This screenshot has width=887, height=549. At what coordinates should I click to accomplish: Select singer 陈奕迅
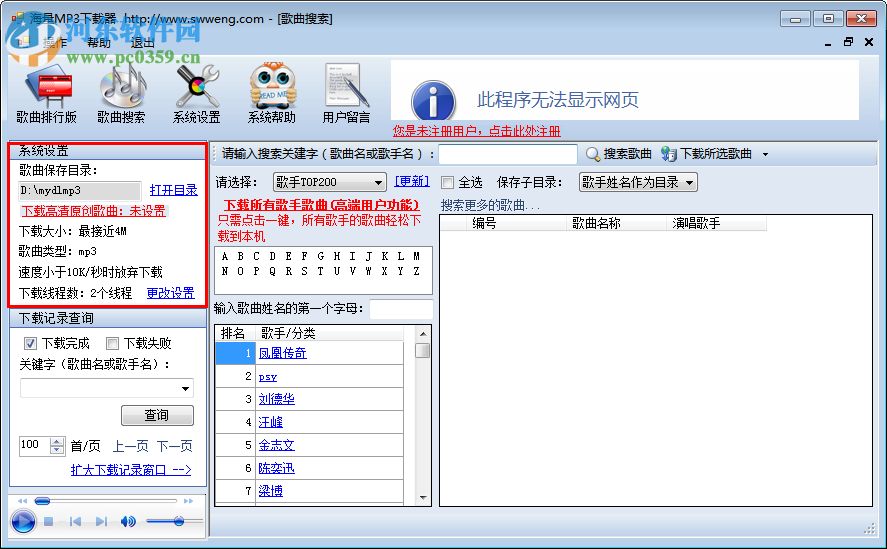pos(276,469)
